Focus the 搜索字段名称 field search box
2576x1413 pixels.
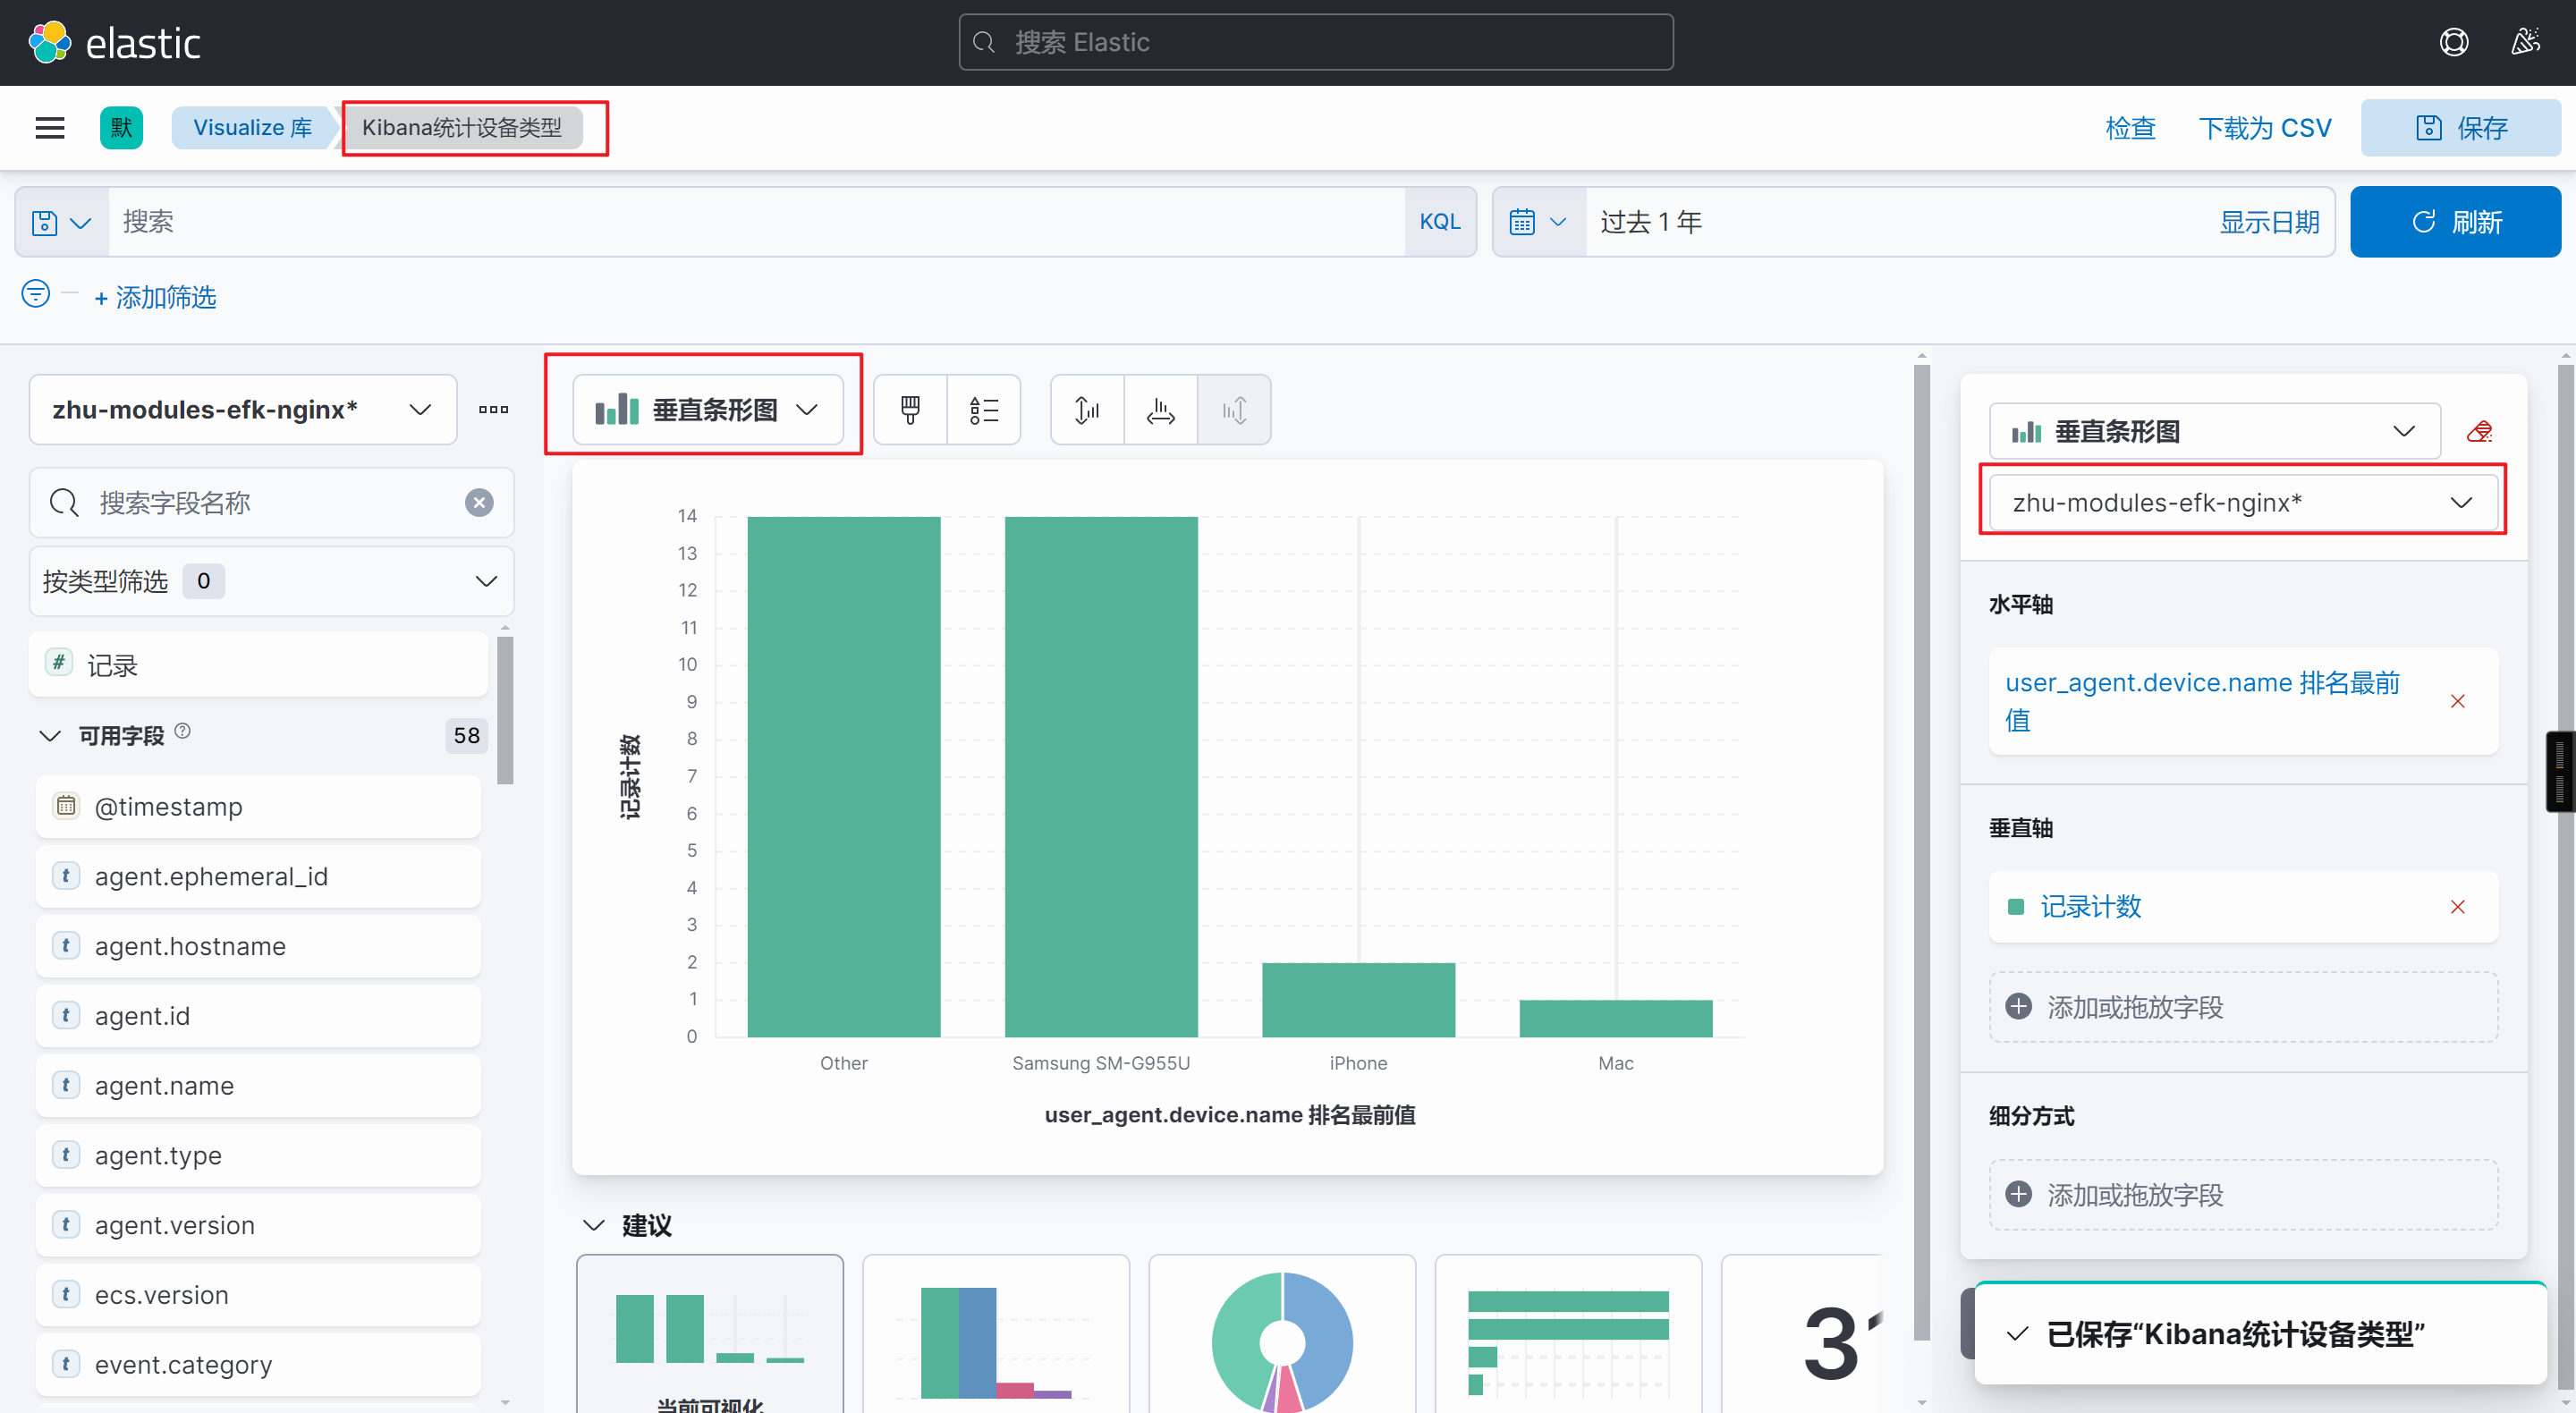pyautogui.click(x=272, y=502)
